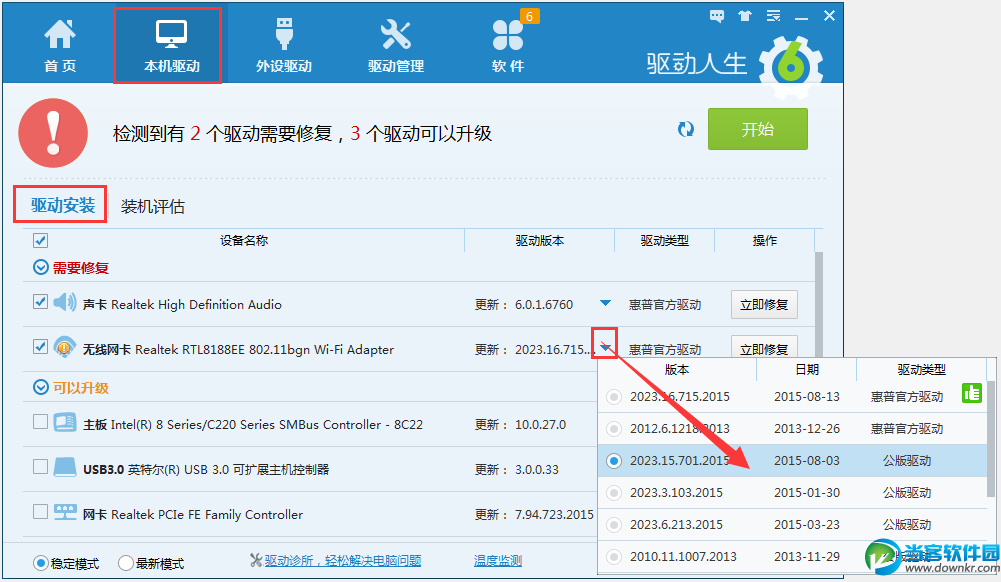Screen dimensions: 1001x582
Task: Open the 软件 tab
Action: [x=508, y=46]
